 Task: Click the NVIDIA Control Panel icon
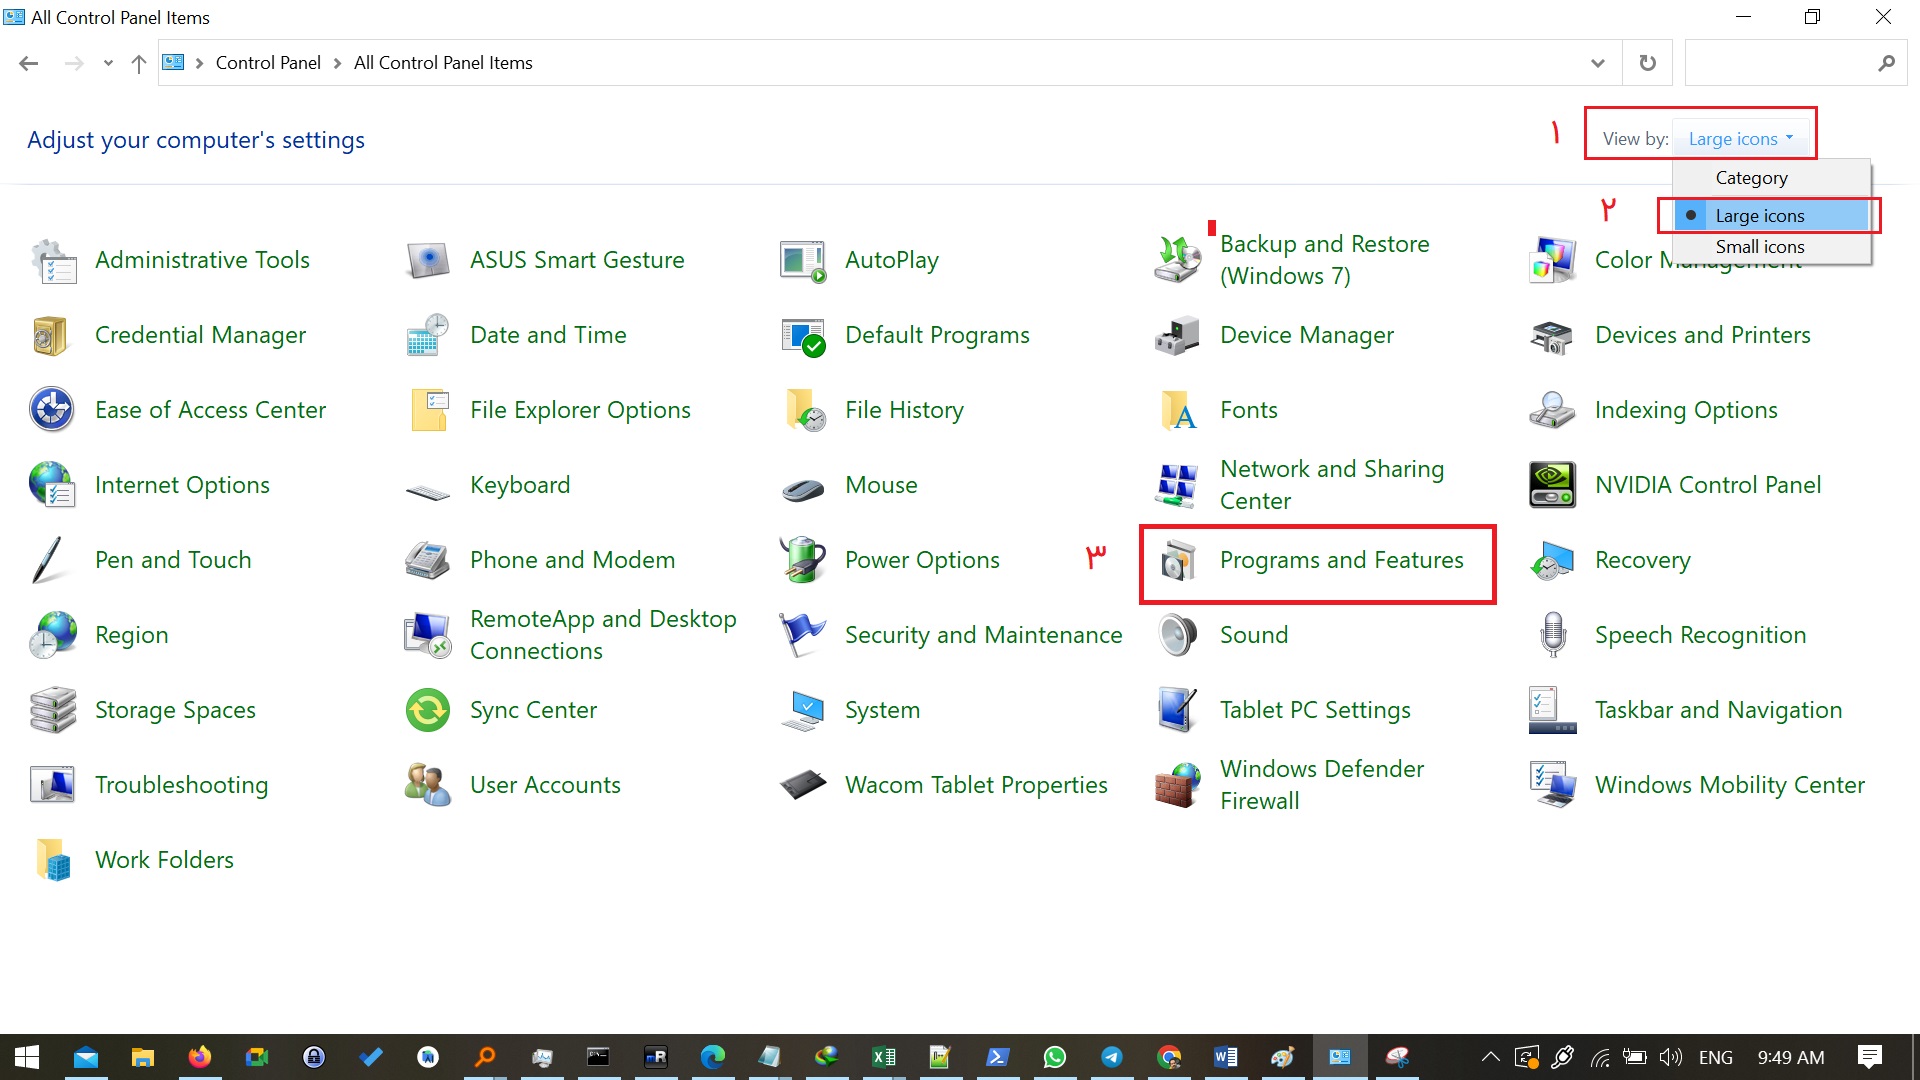pos(1552,485)
